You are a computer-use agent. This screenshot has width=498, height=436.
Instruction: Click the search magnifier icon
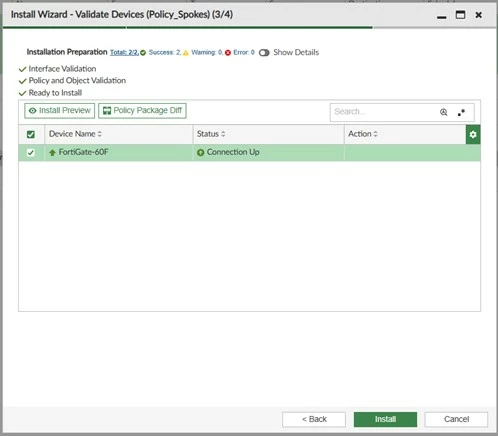(x=443, y=112)
